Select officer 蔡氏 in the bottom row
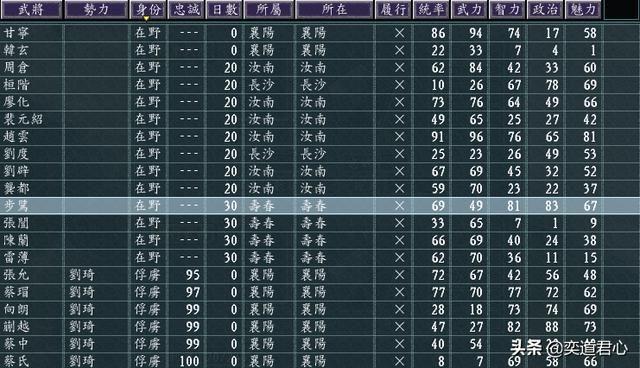The image size is (640, 368). pyautogui.click(x=16, y=361)
